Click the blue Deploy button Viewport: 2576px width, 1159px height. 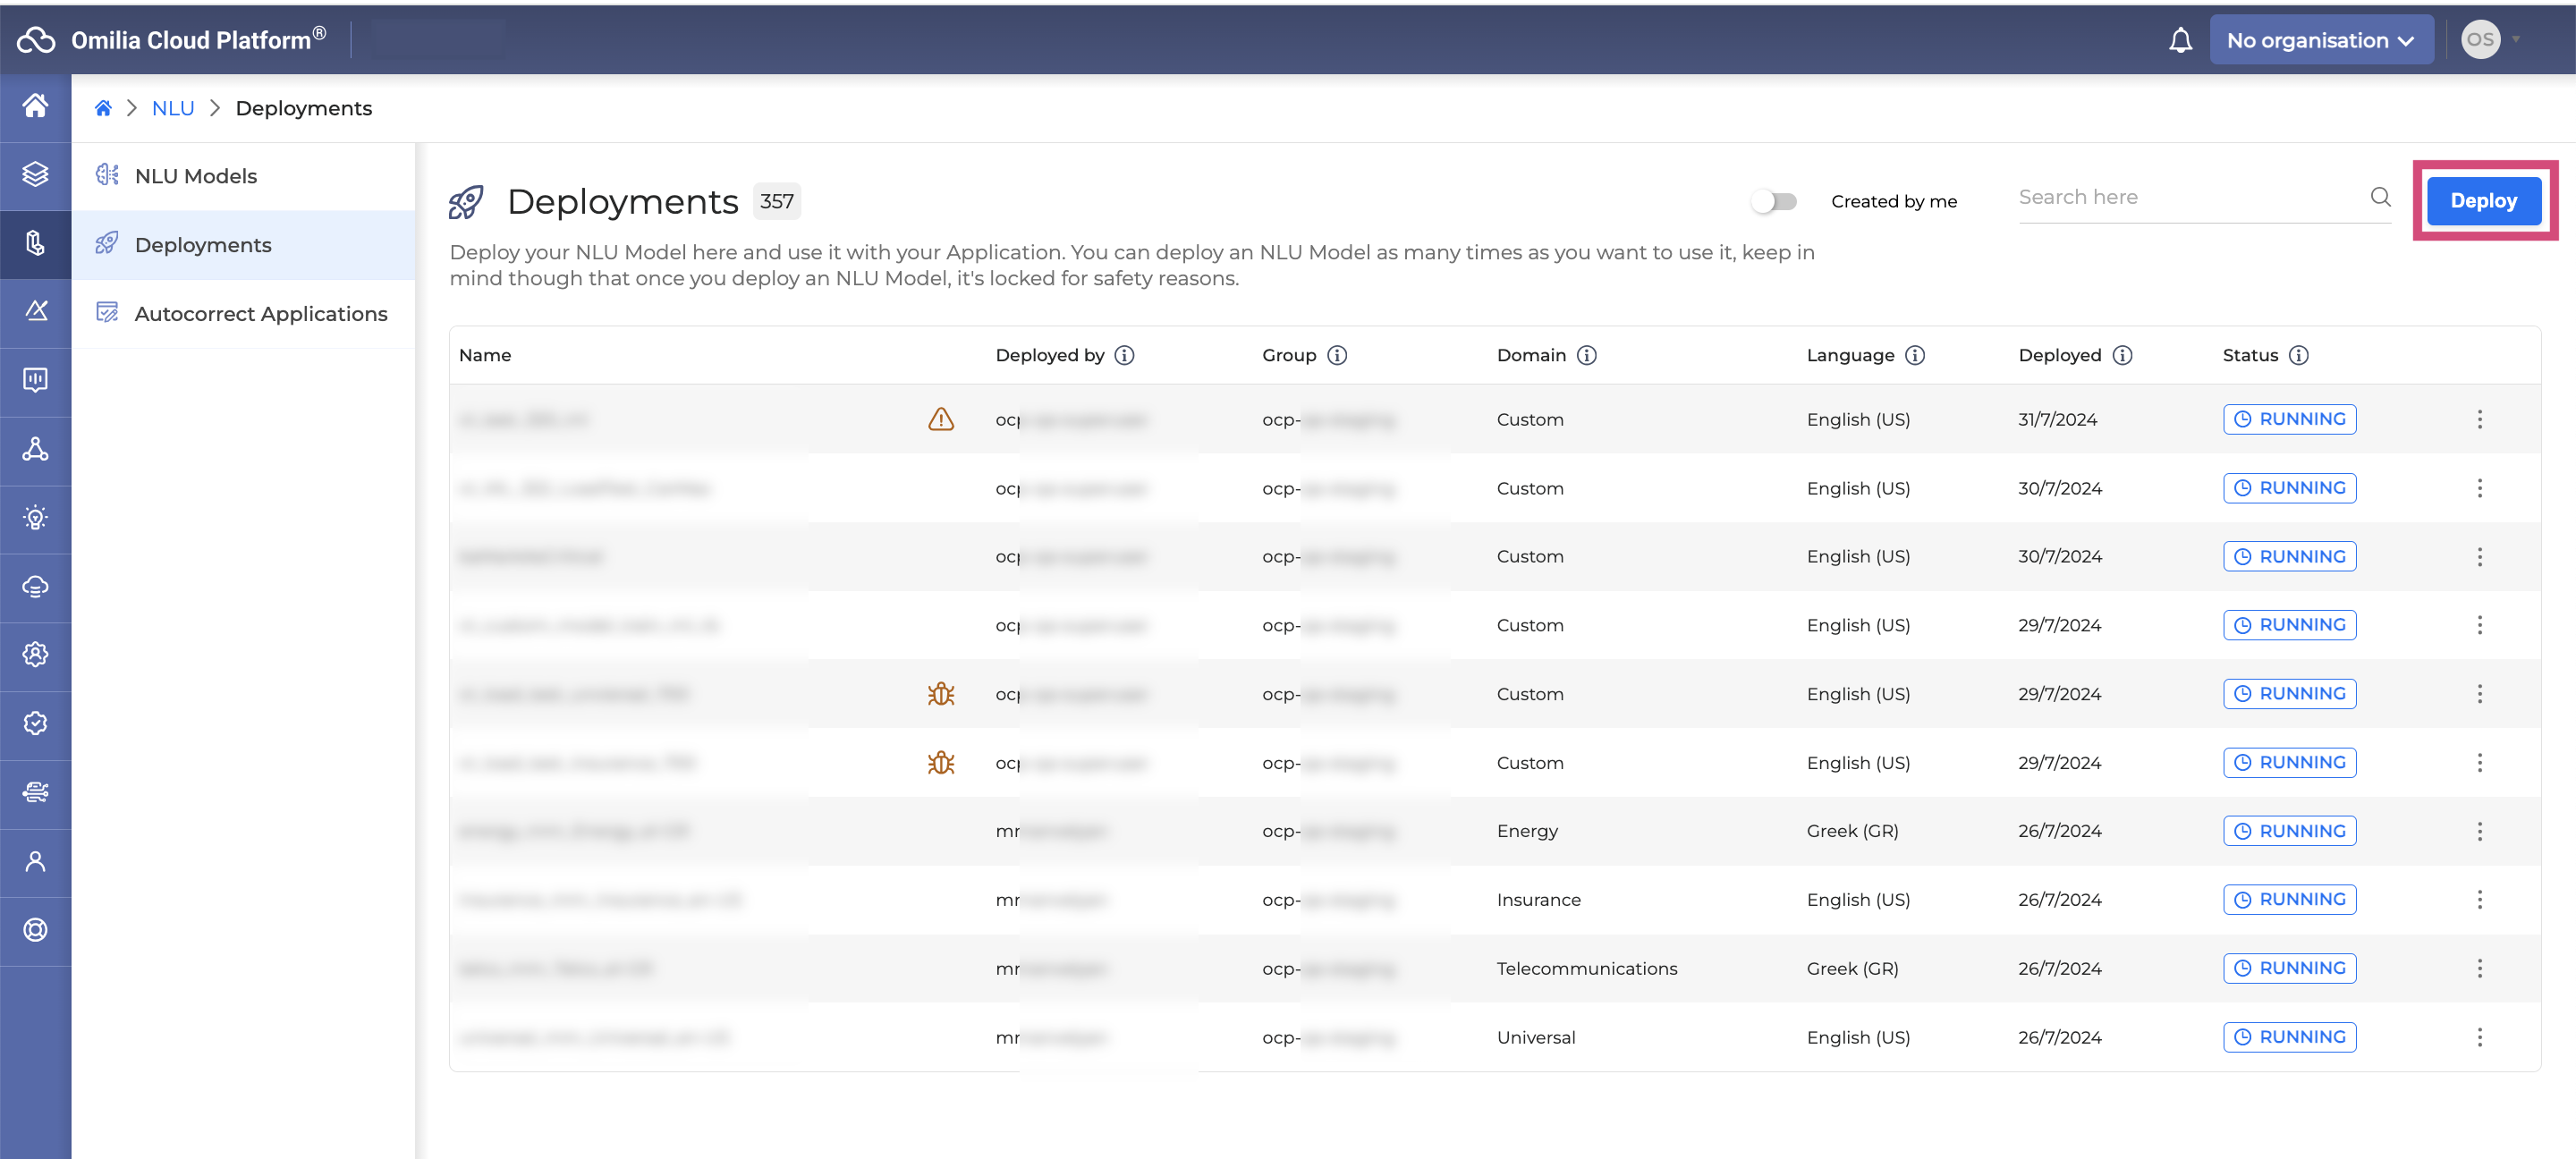coord(2484,201)
